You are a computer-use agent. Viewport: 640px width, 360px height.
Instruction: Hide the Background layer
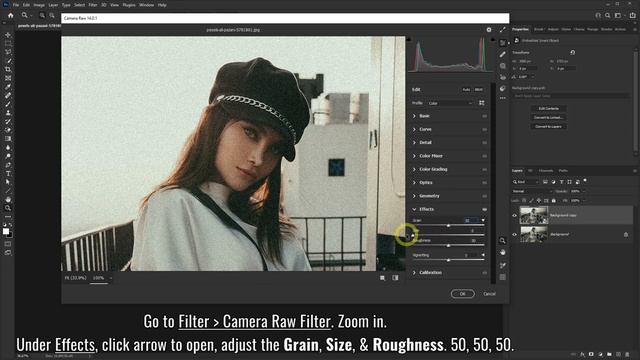pos(514,235)
